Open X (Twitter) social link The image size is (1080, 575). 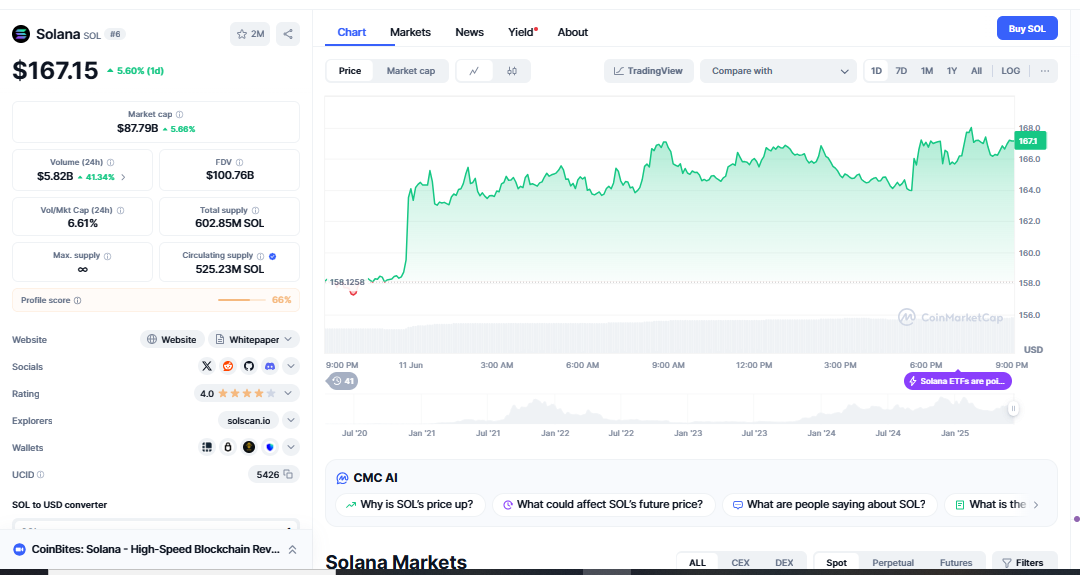point(207,366)
